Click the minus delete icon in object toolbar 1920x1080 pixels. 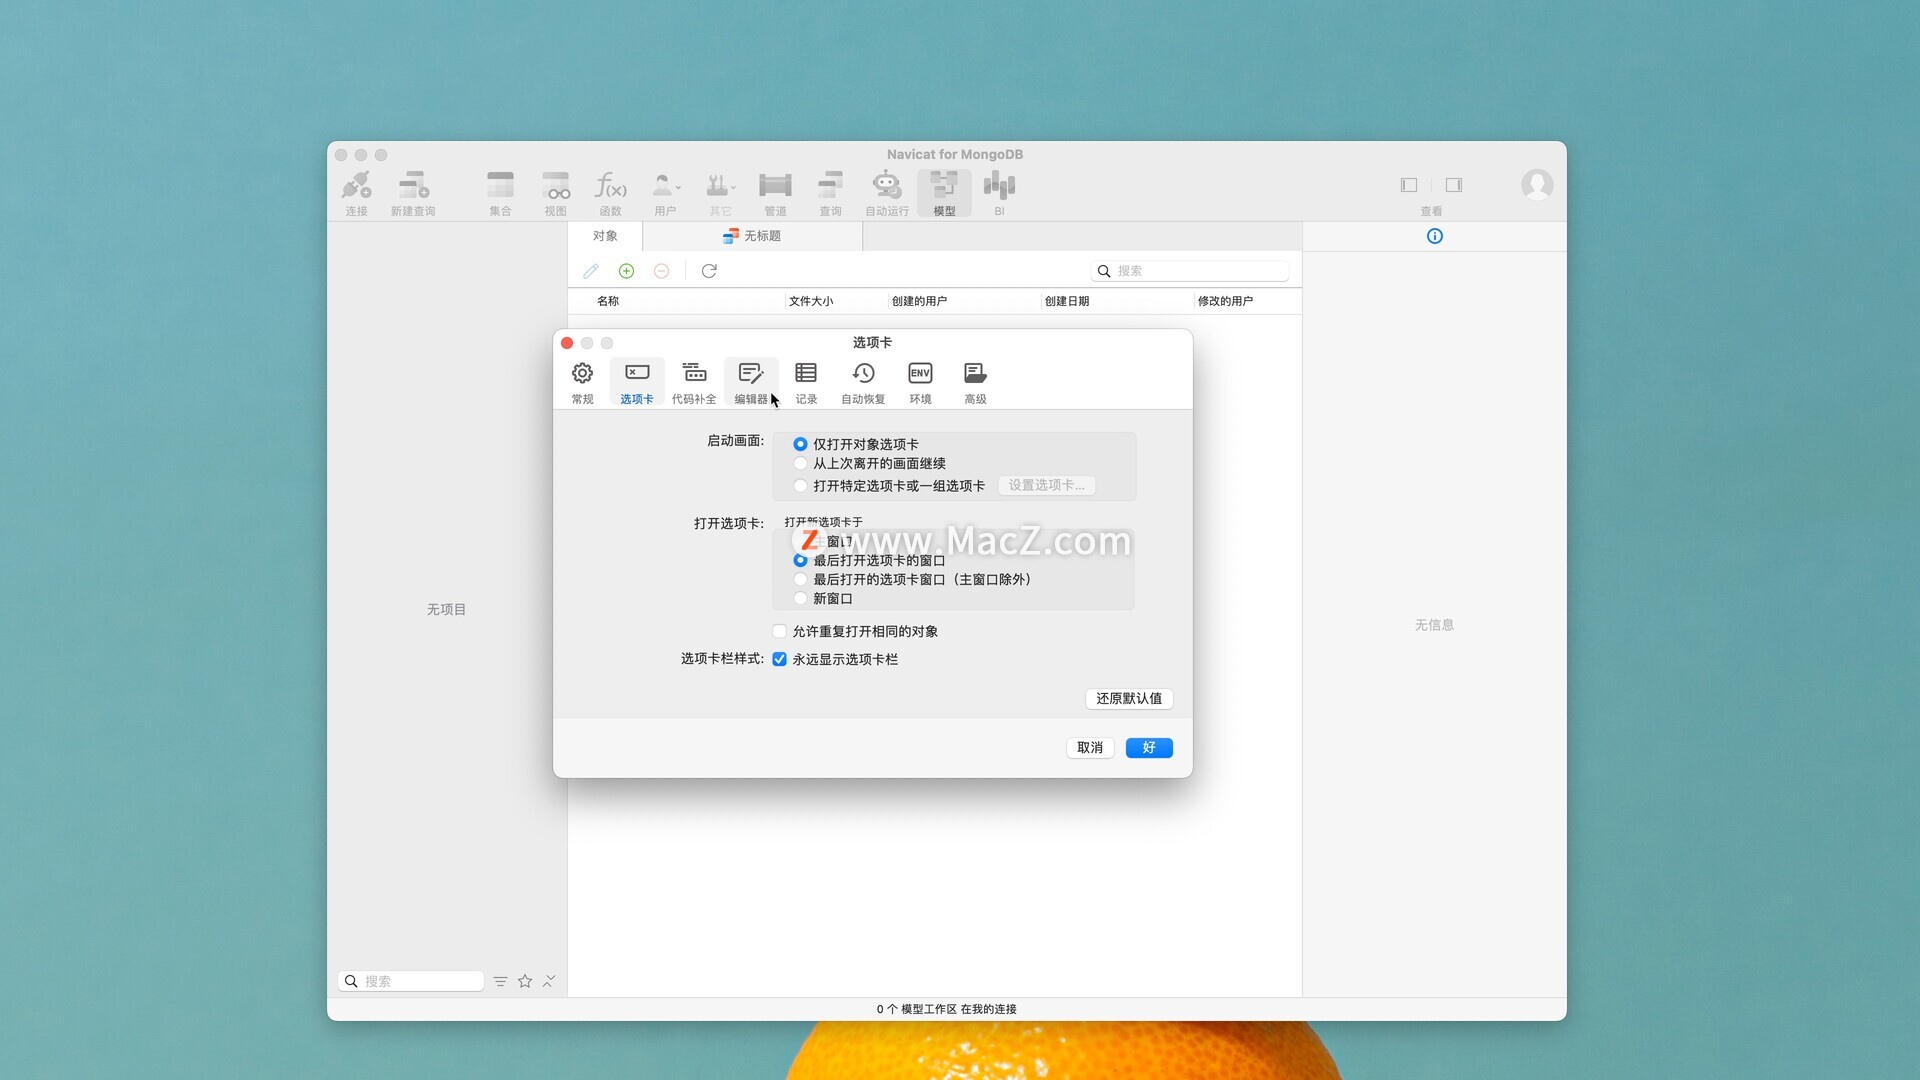point(661,271)
